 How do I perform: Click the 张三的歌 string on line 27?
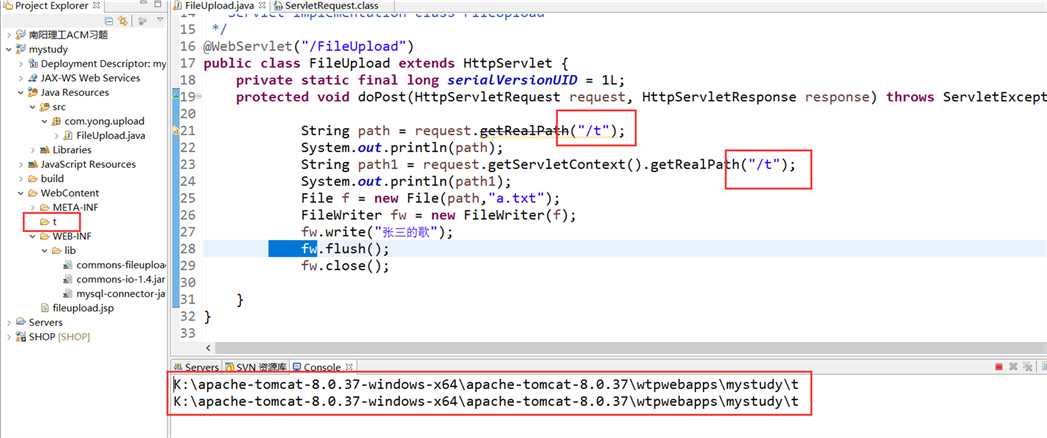tap(405, 232)
